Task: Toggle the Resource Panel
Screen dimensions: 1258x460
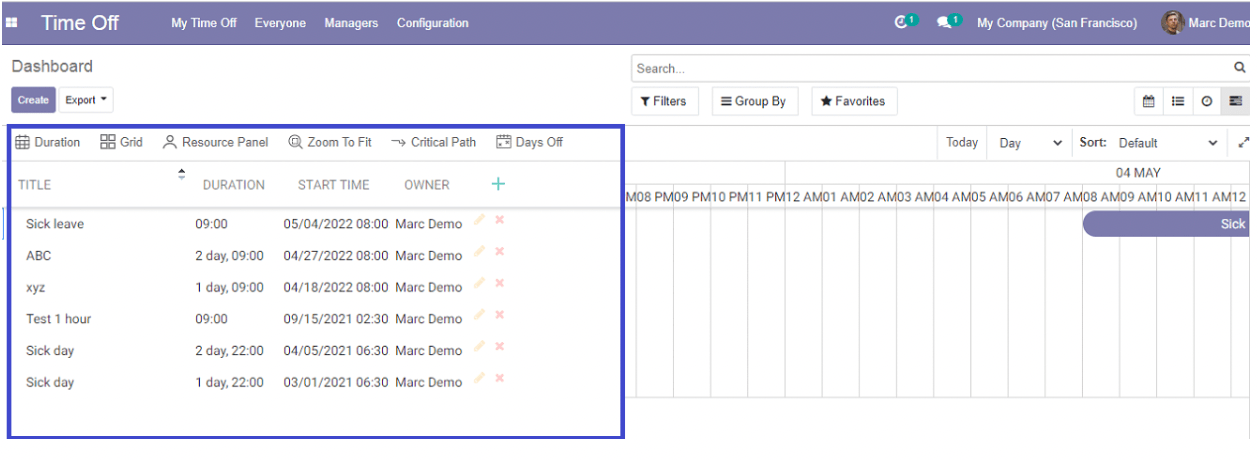Action: pos(215,142)
